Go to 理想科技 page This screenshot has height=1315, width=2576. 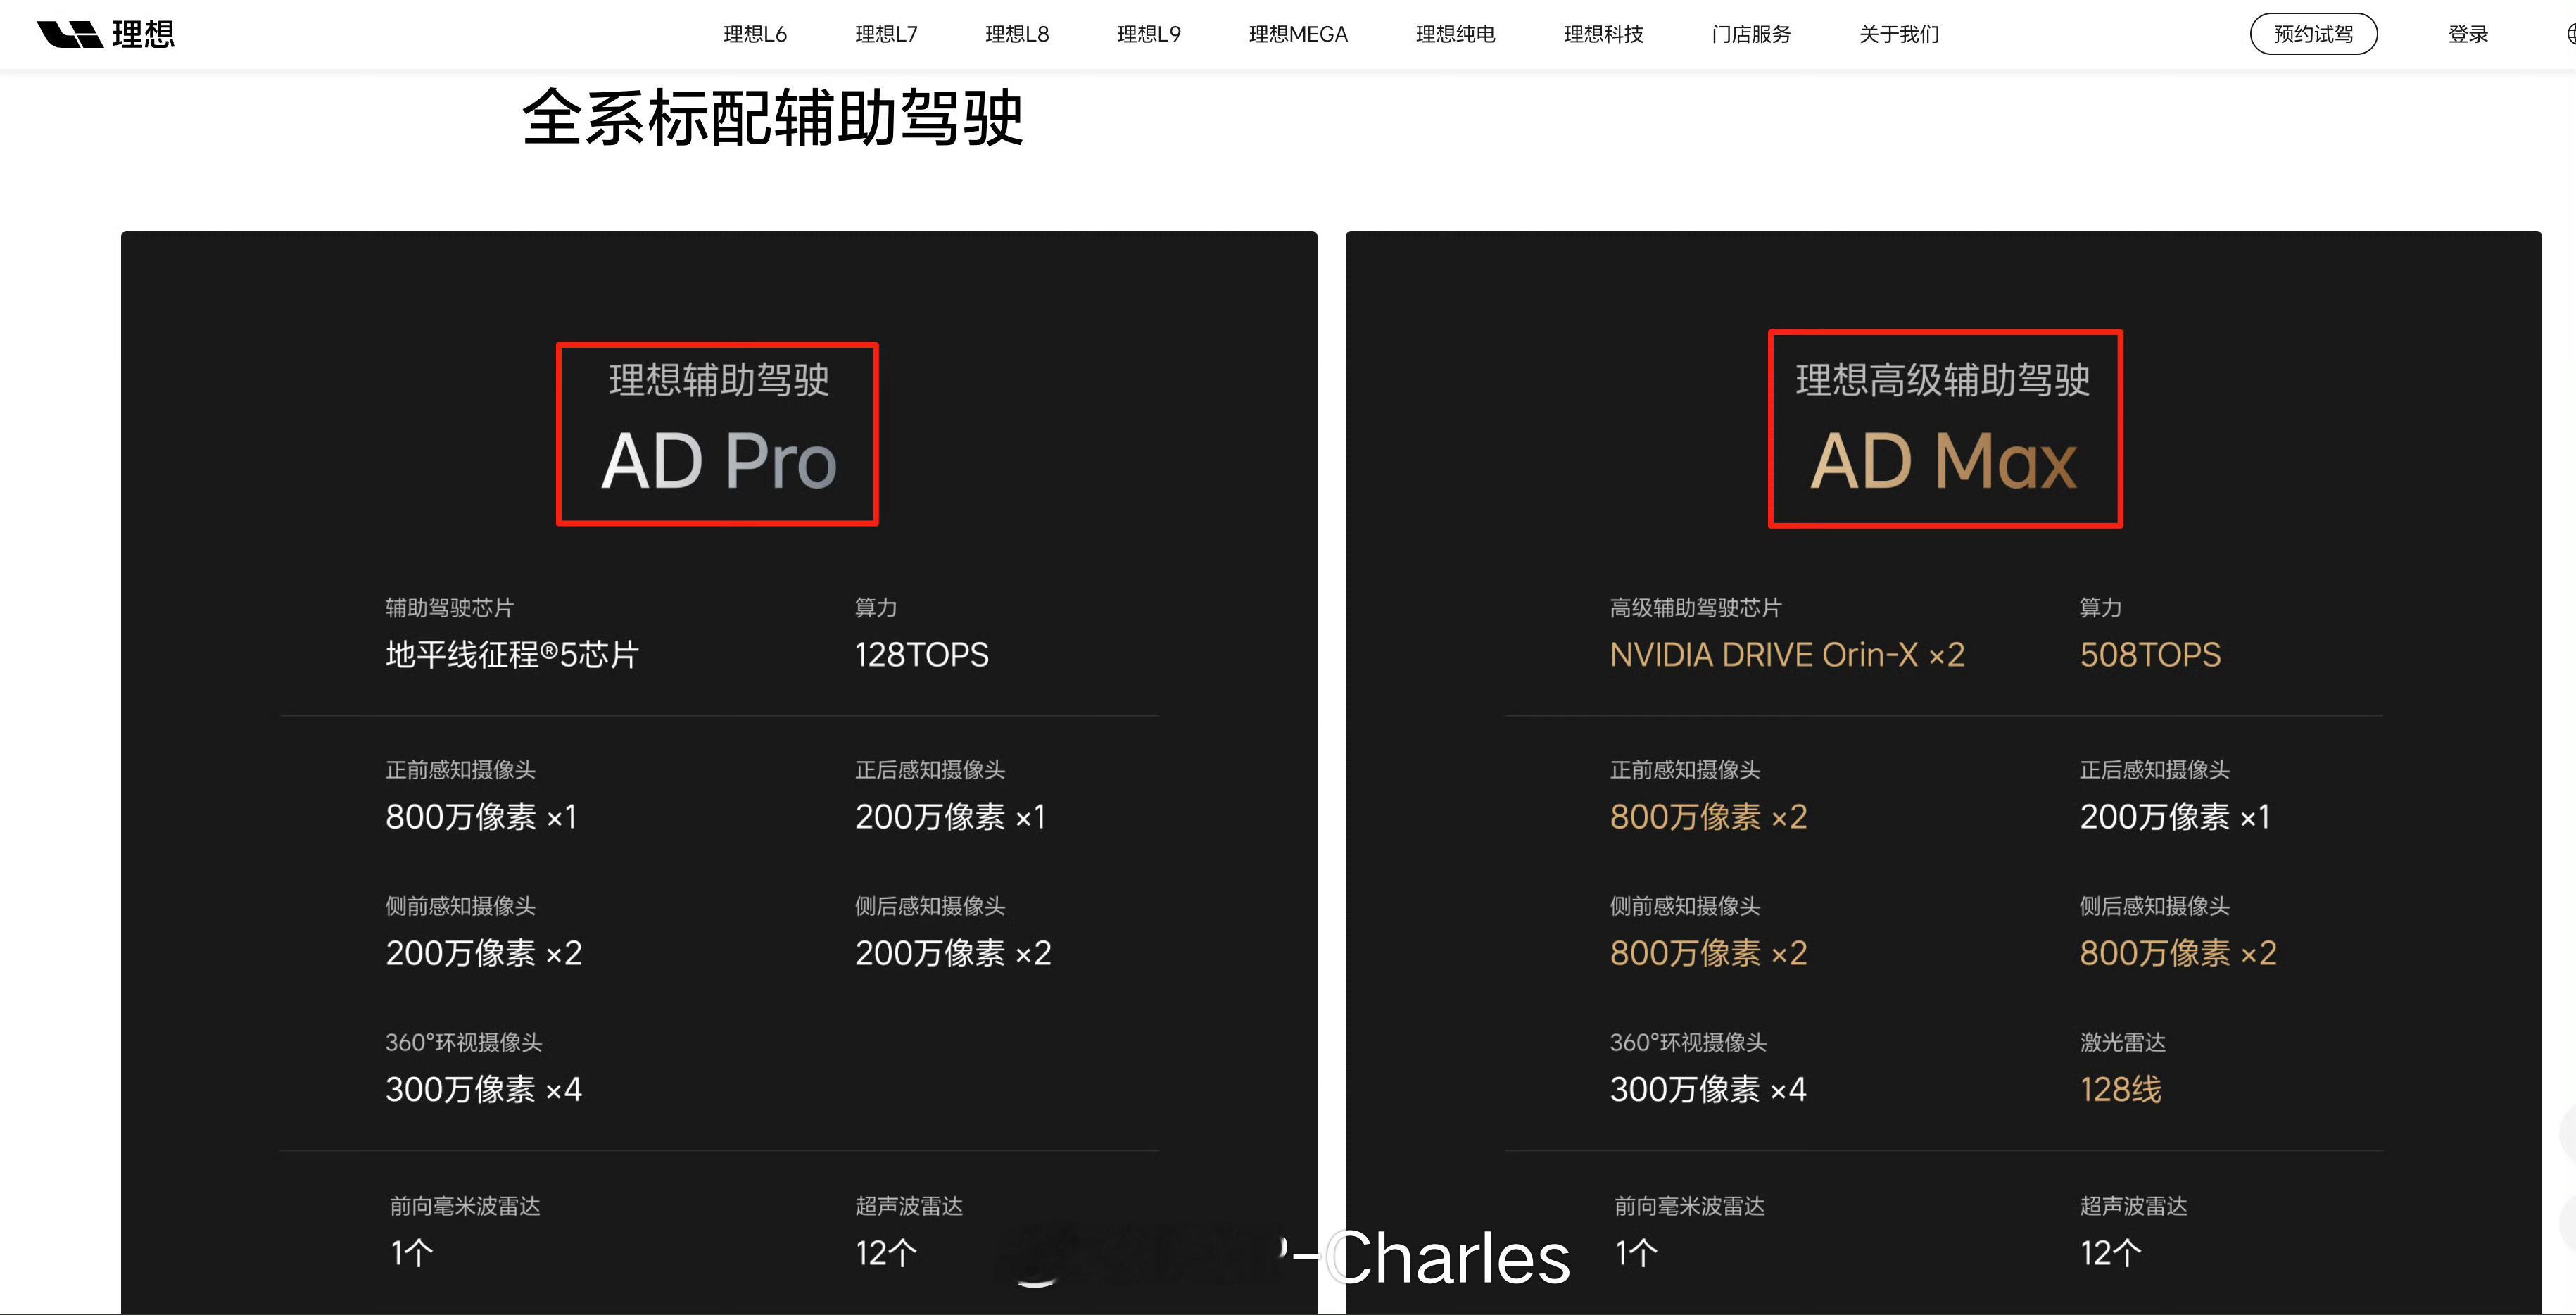point(1603,34)
